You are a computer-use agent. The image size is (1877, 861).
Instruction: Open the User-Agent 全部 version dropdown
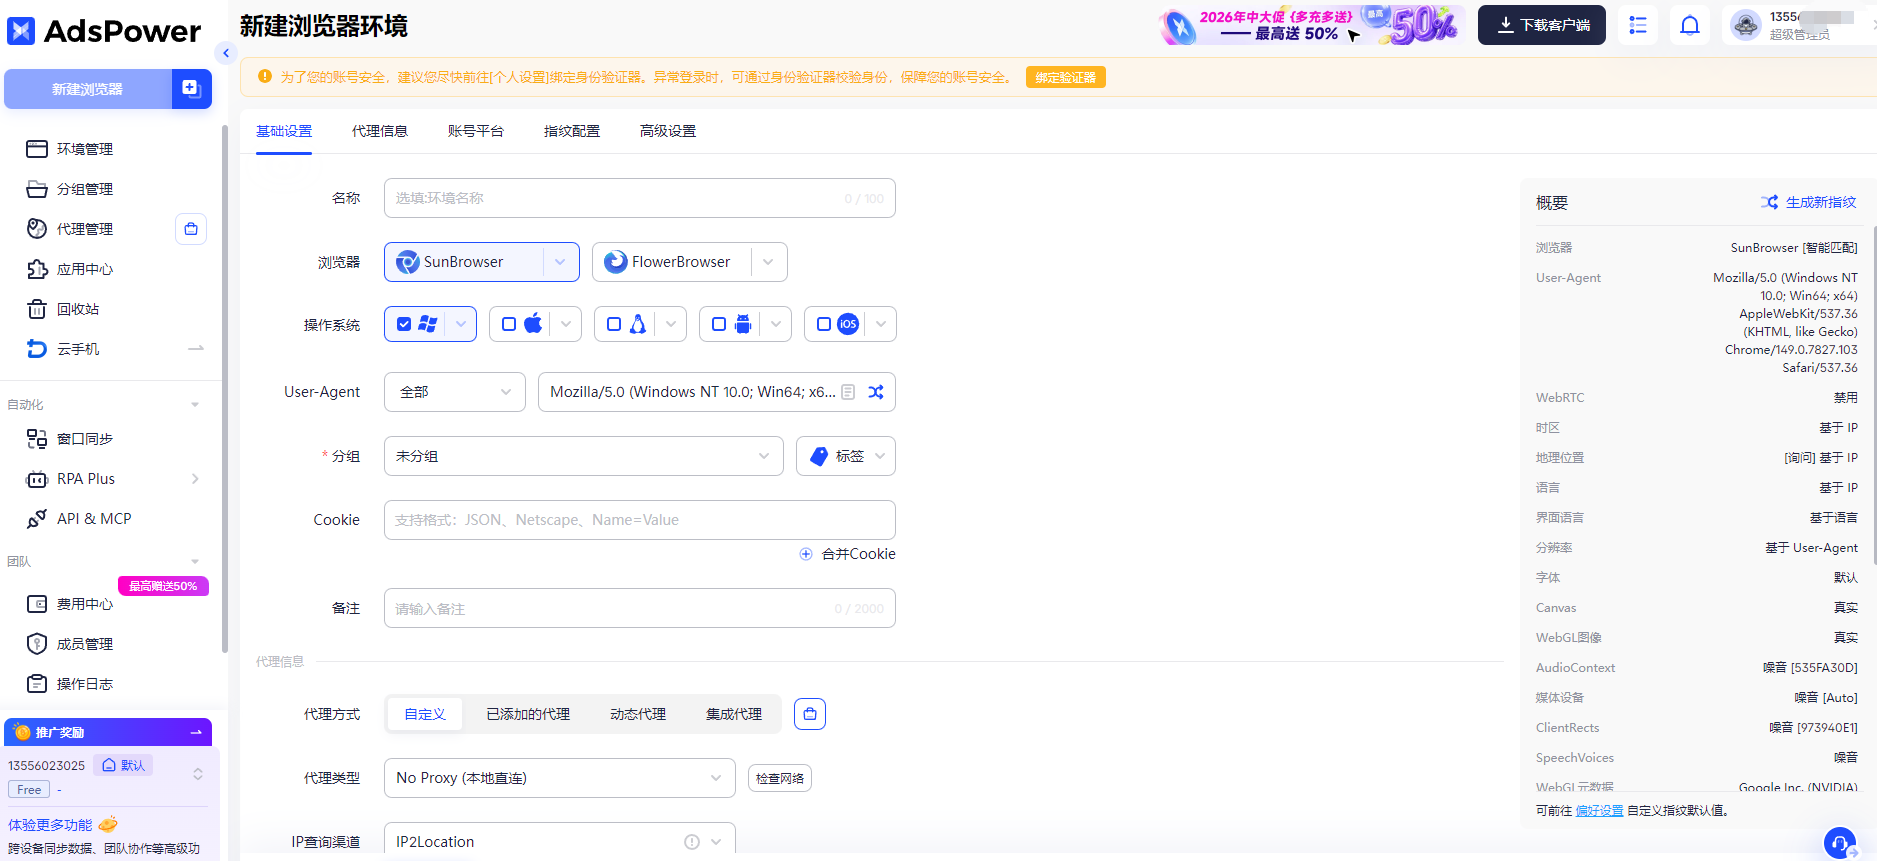click(455, 392)
